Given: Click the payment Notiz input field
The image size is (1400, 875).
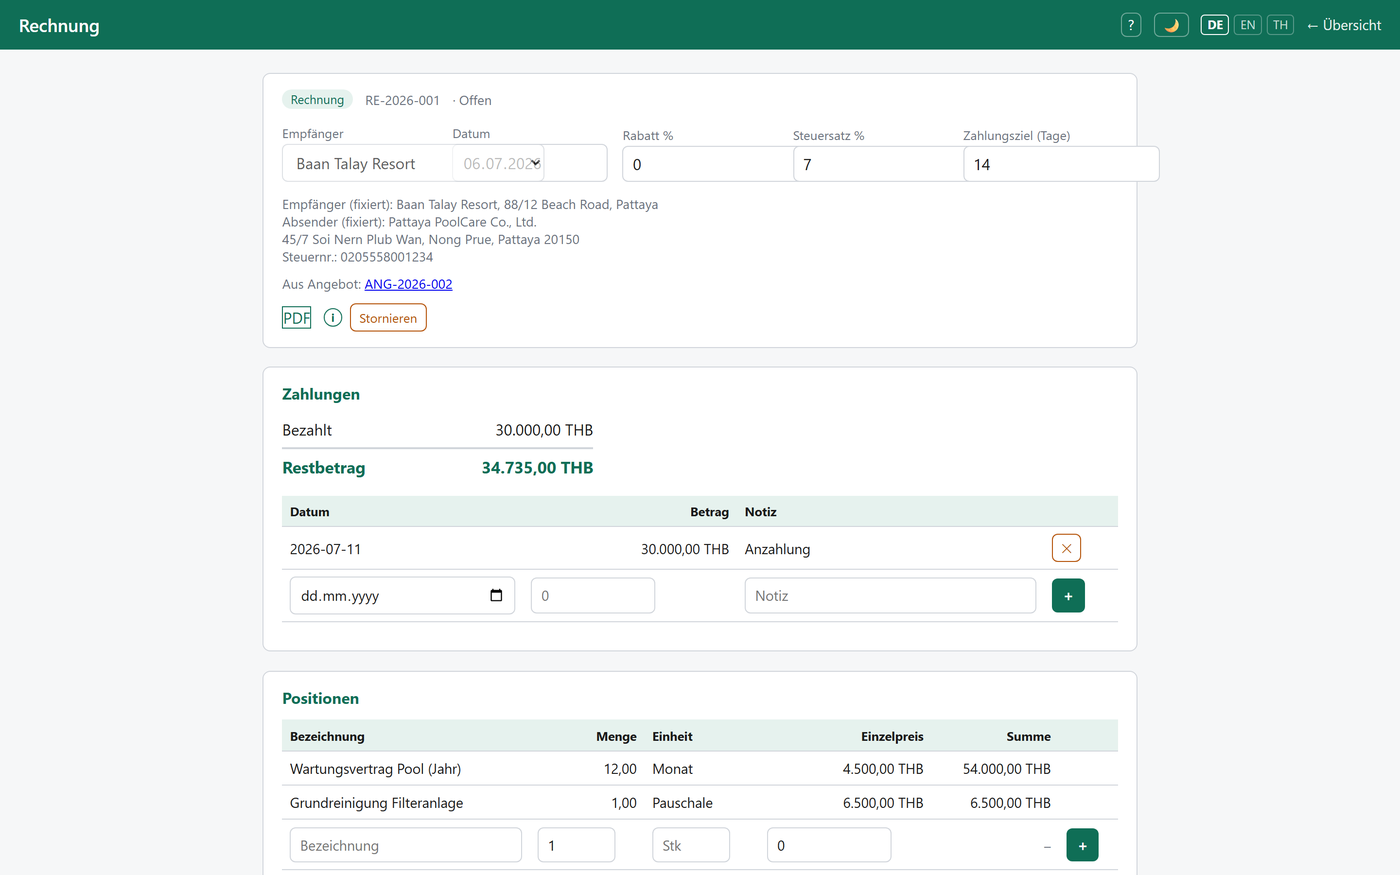Looking at the screenshot, I should (890, 595).
